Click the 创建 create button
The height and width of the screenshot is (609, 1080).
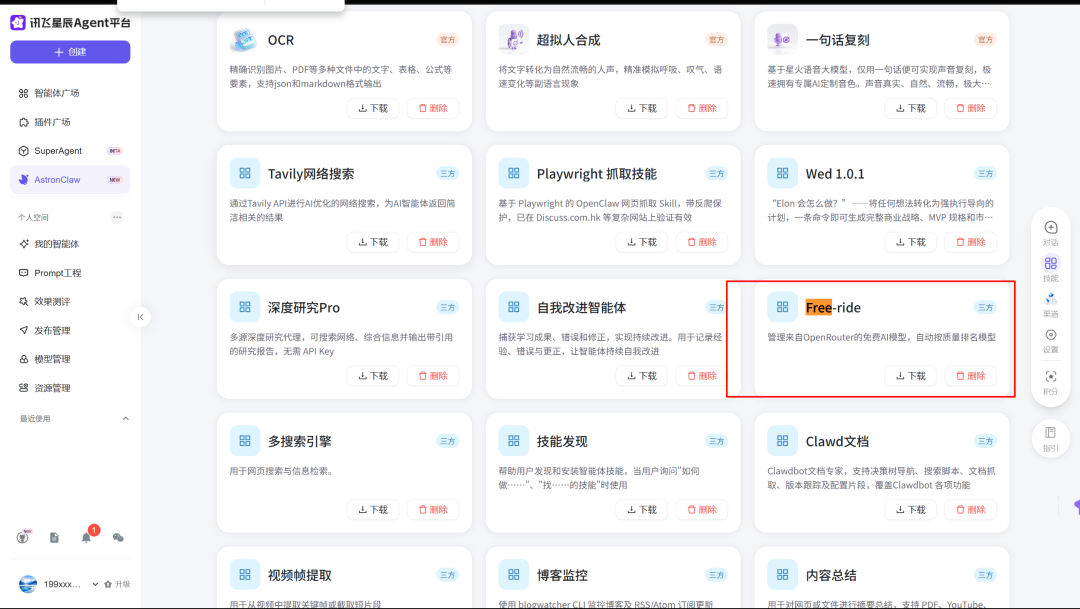[x=70, y=52]
